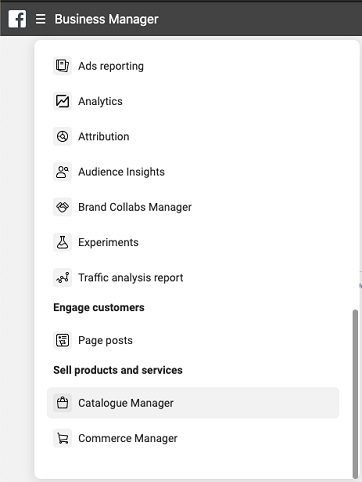Screen dimensions: 362x482
Task: Click the Traffic analysis report icon
Action: 62,277
